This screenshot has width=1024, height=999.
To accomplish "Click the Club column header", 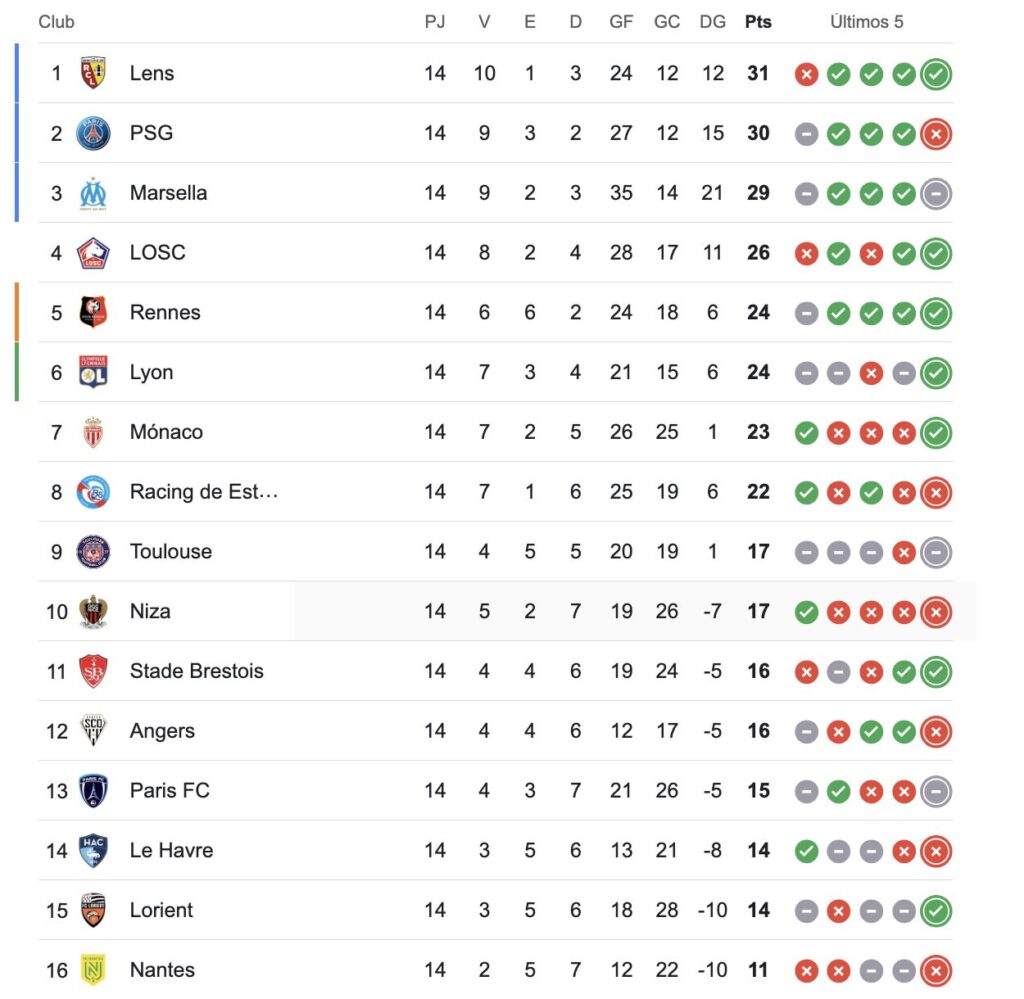I will (x=57, y=22).
